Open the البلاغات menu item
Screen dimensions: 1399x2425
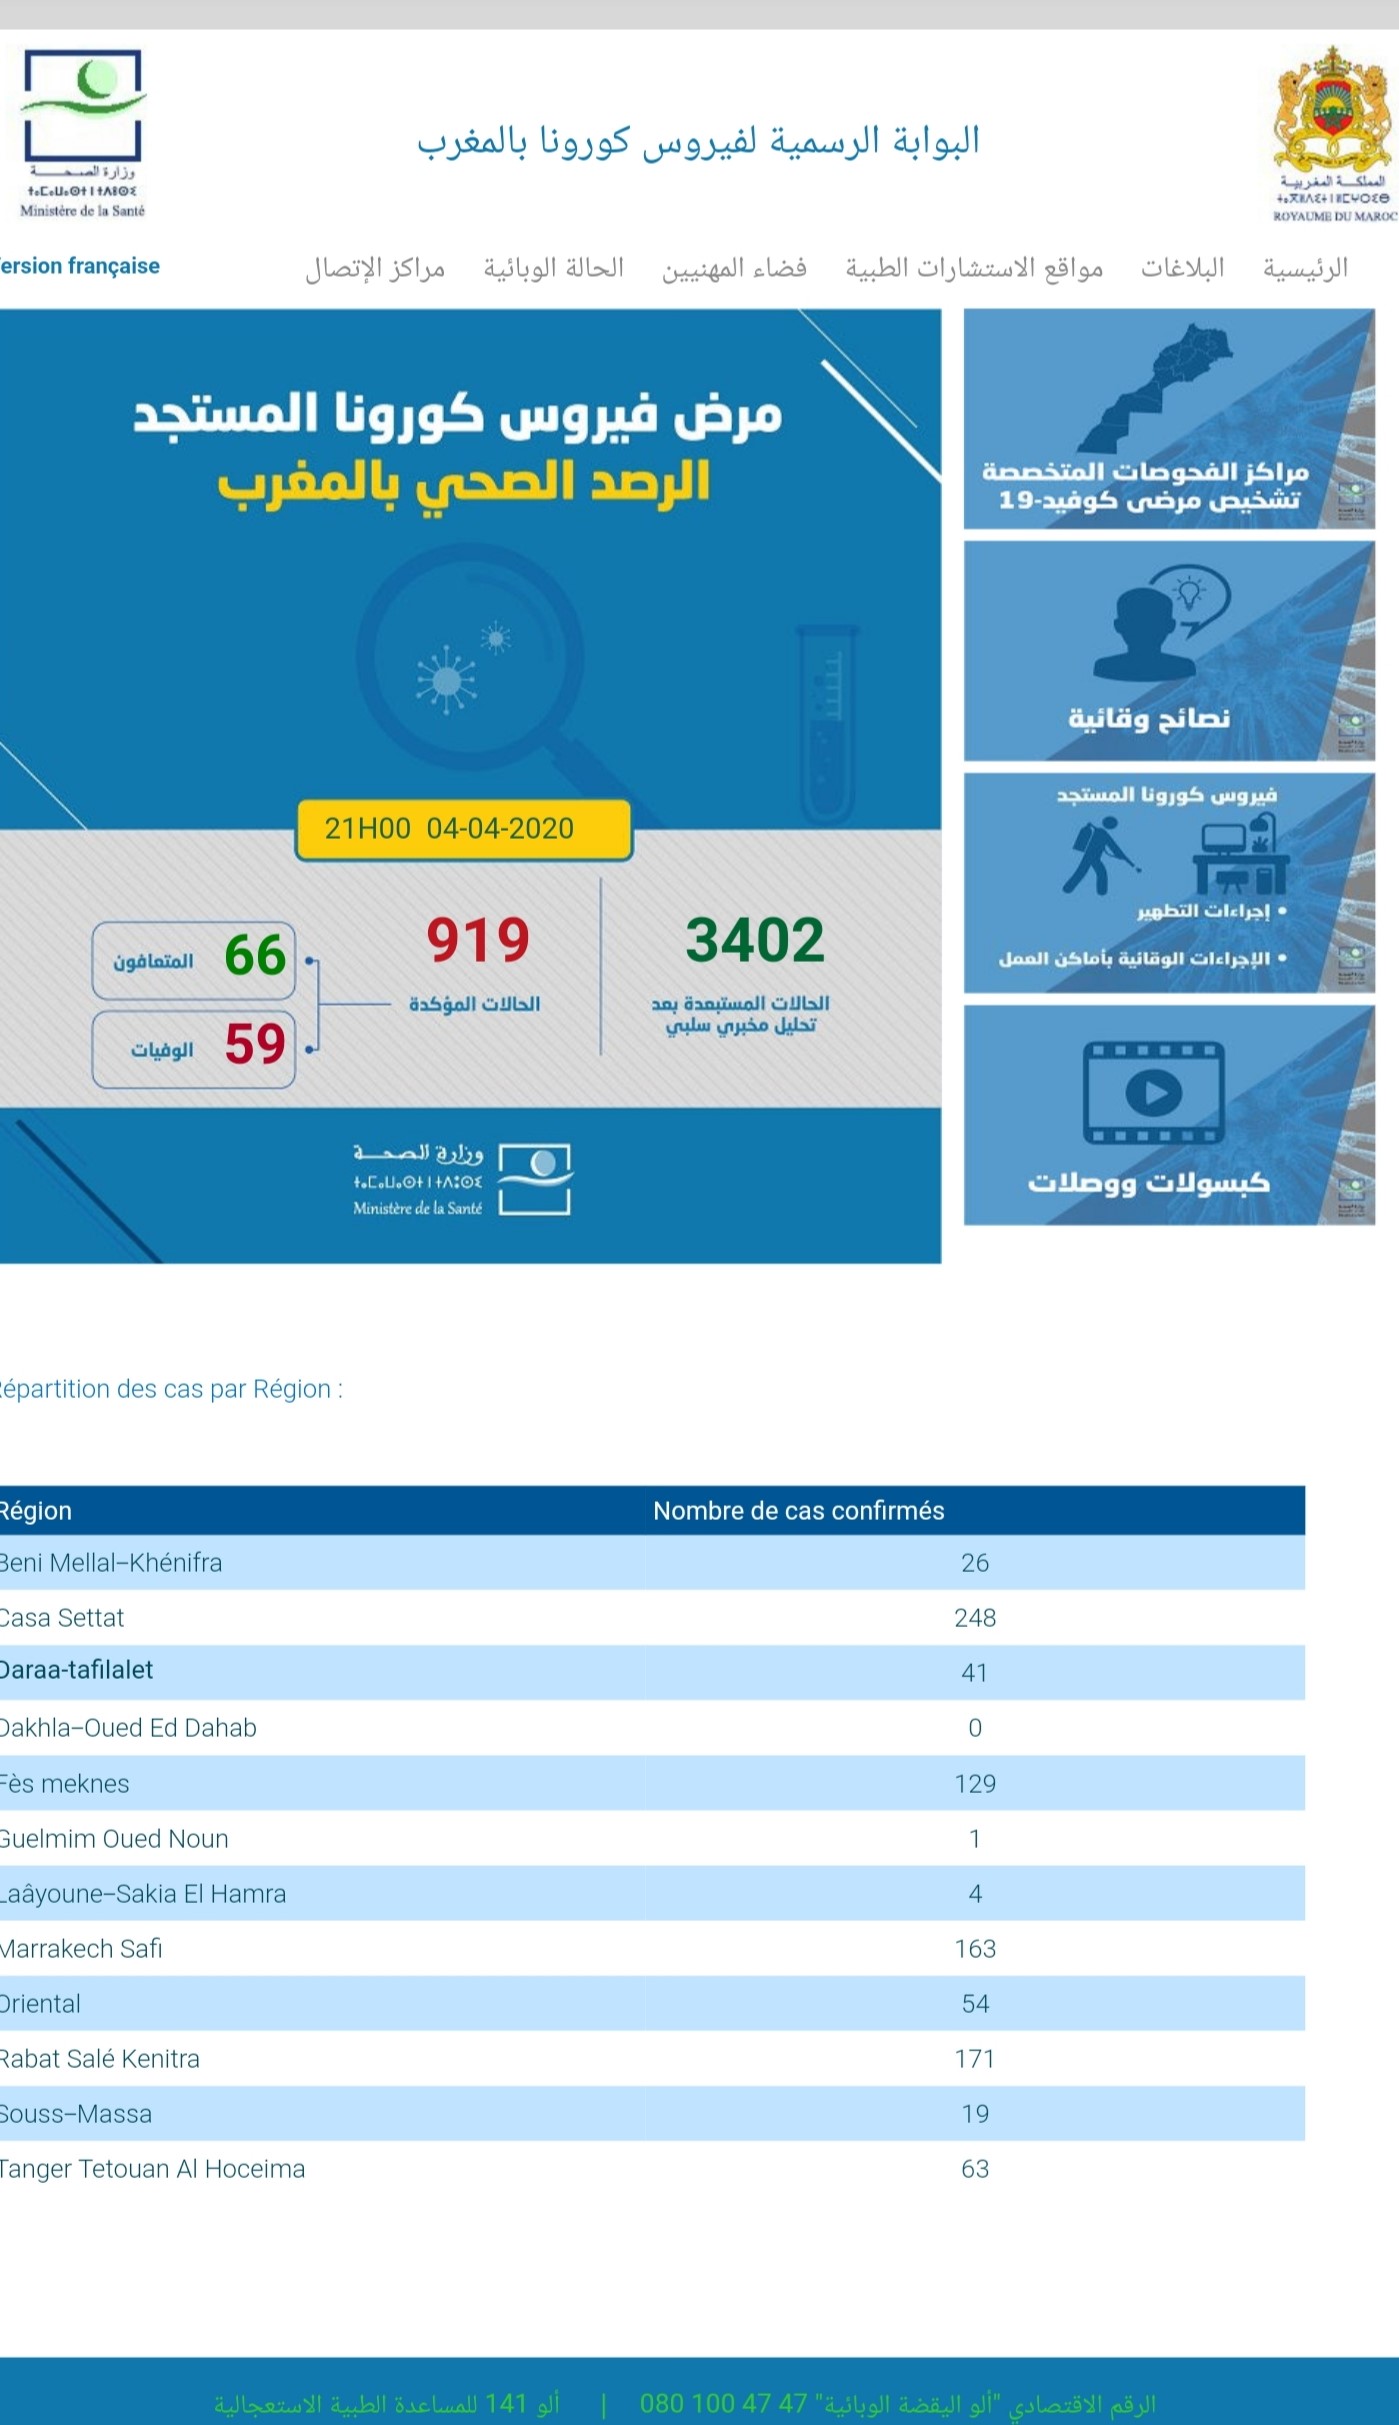(x=1183, y=268)
